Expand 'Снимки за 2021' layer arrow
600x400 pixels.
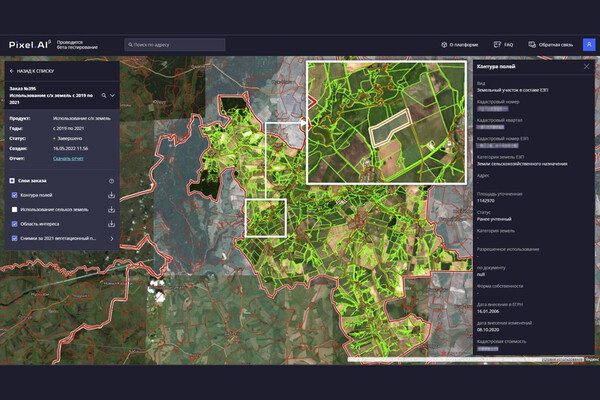112,238
